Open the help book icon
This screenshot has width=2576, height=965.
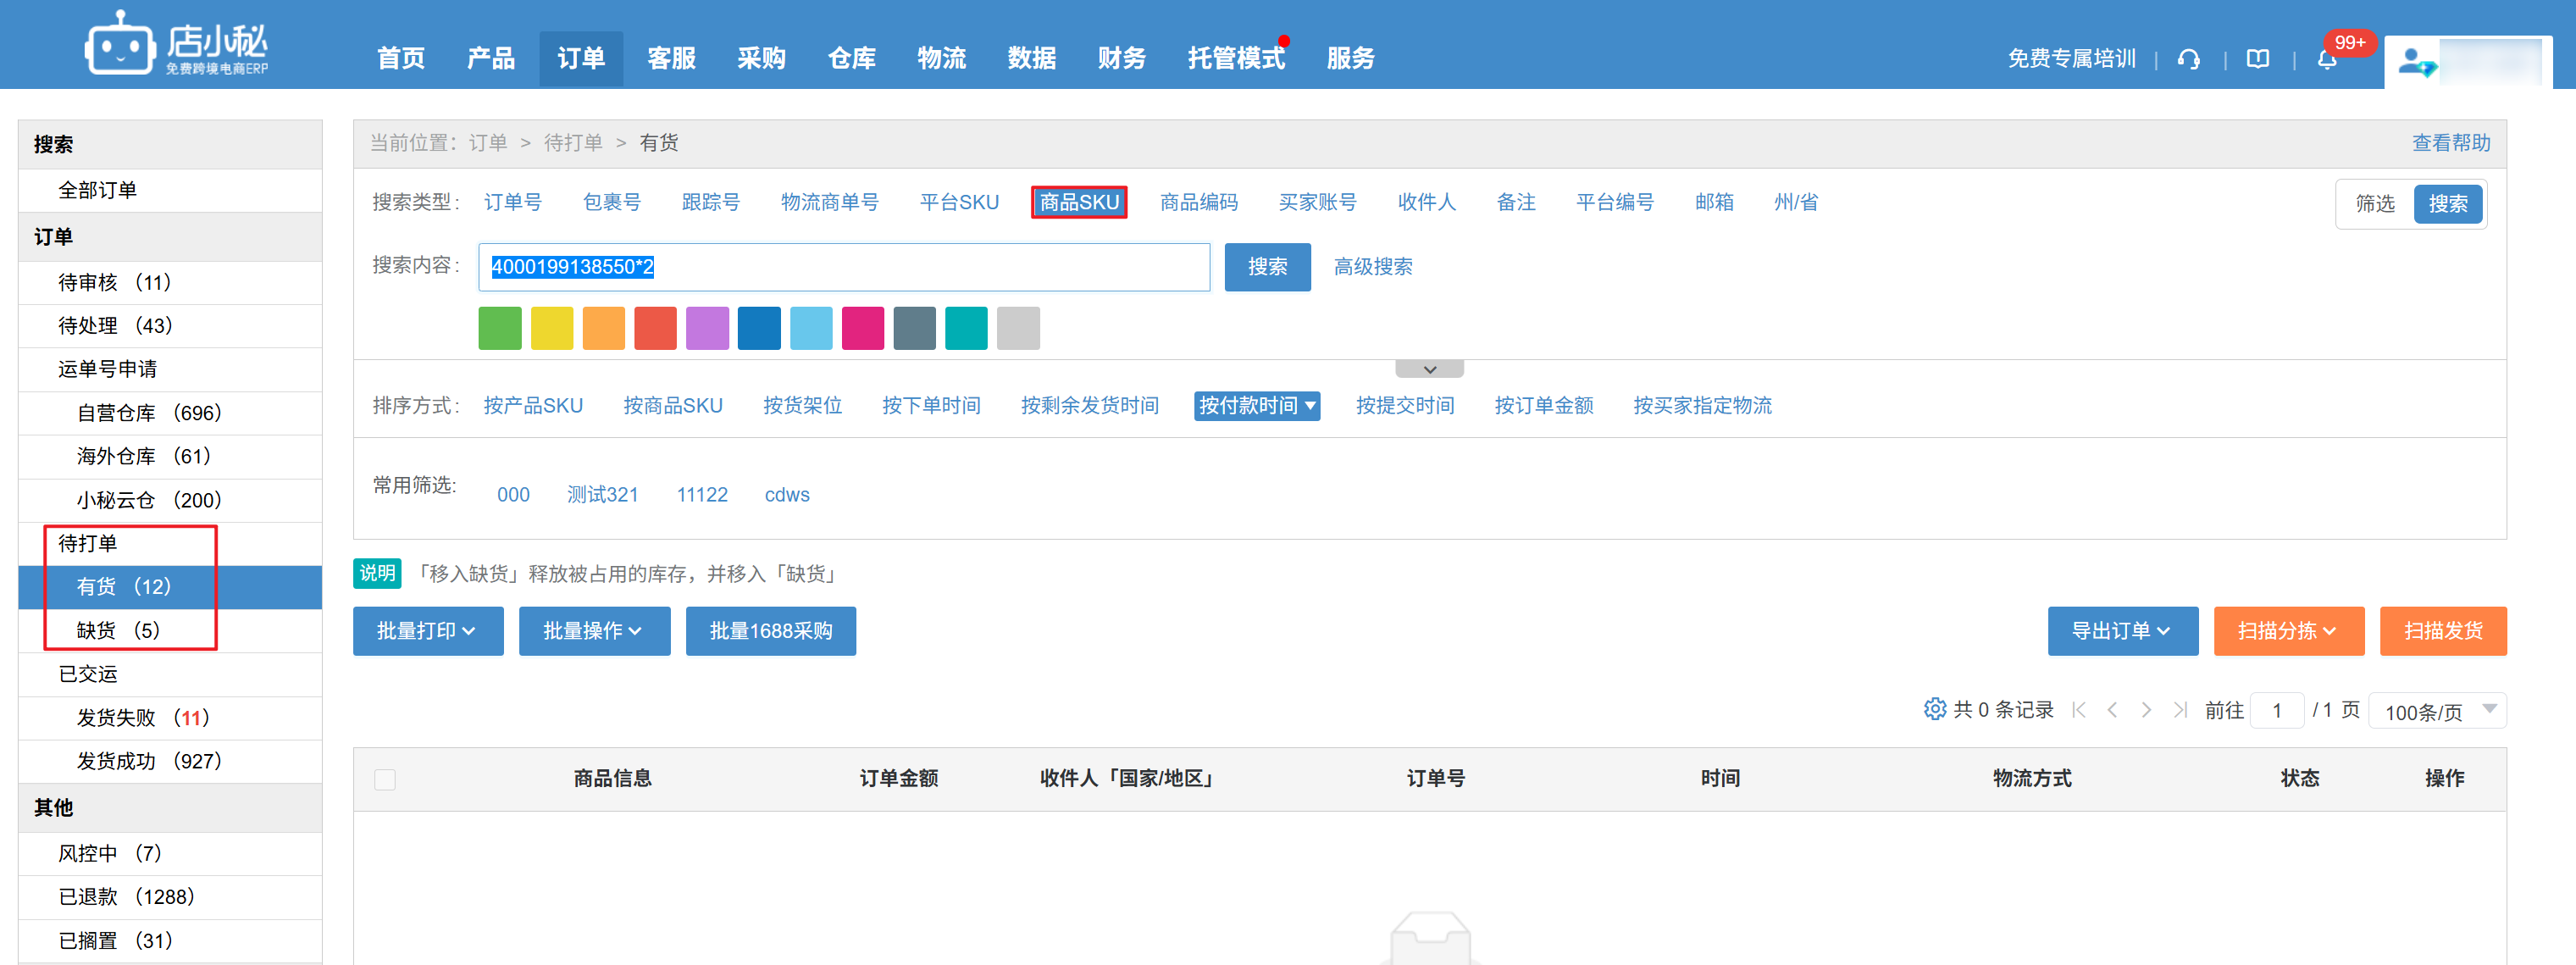coord(2257,59)
